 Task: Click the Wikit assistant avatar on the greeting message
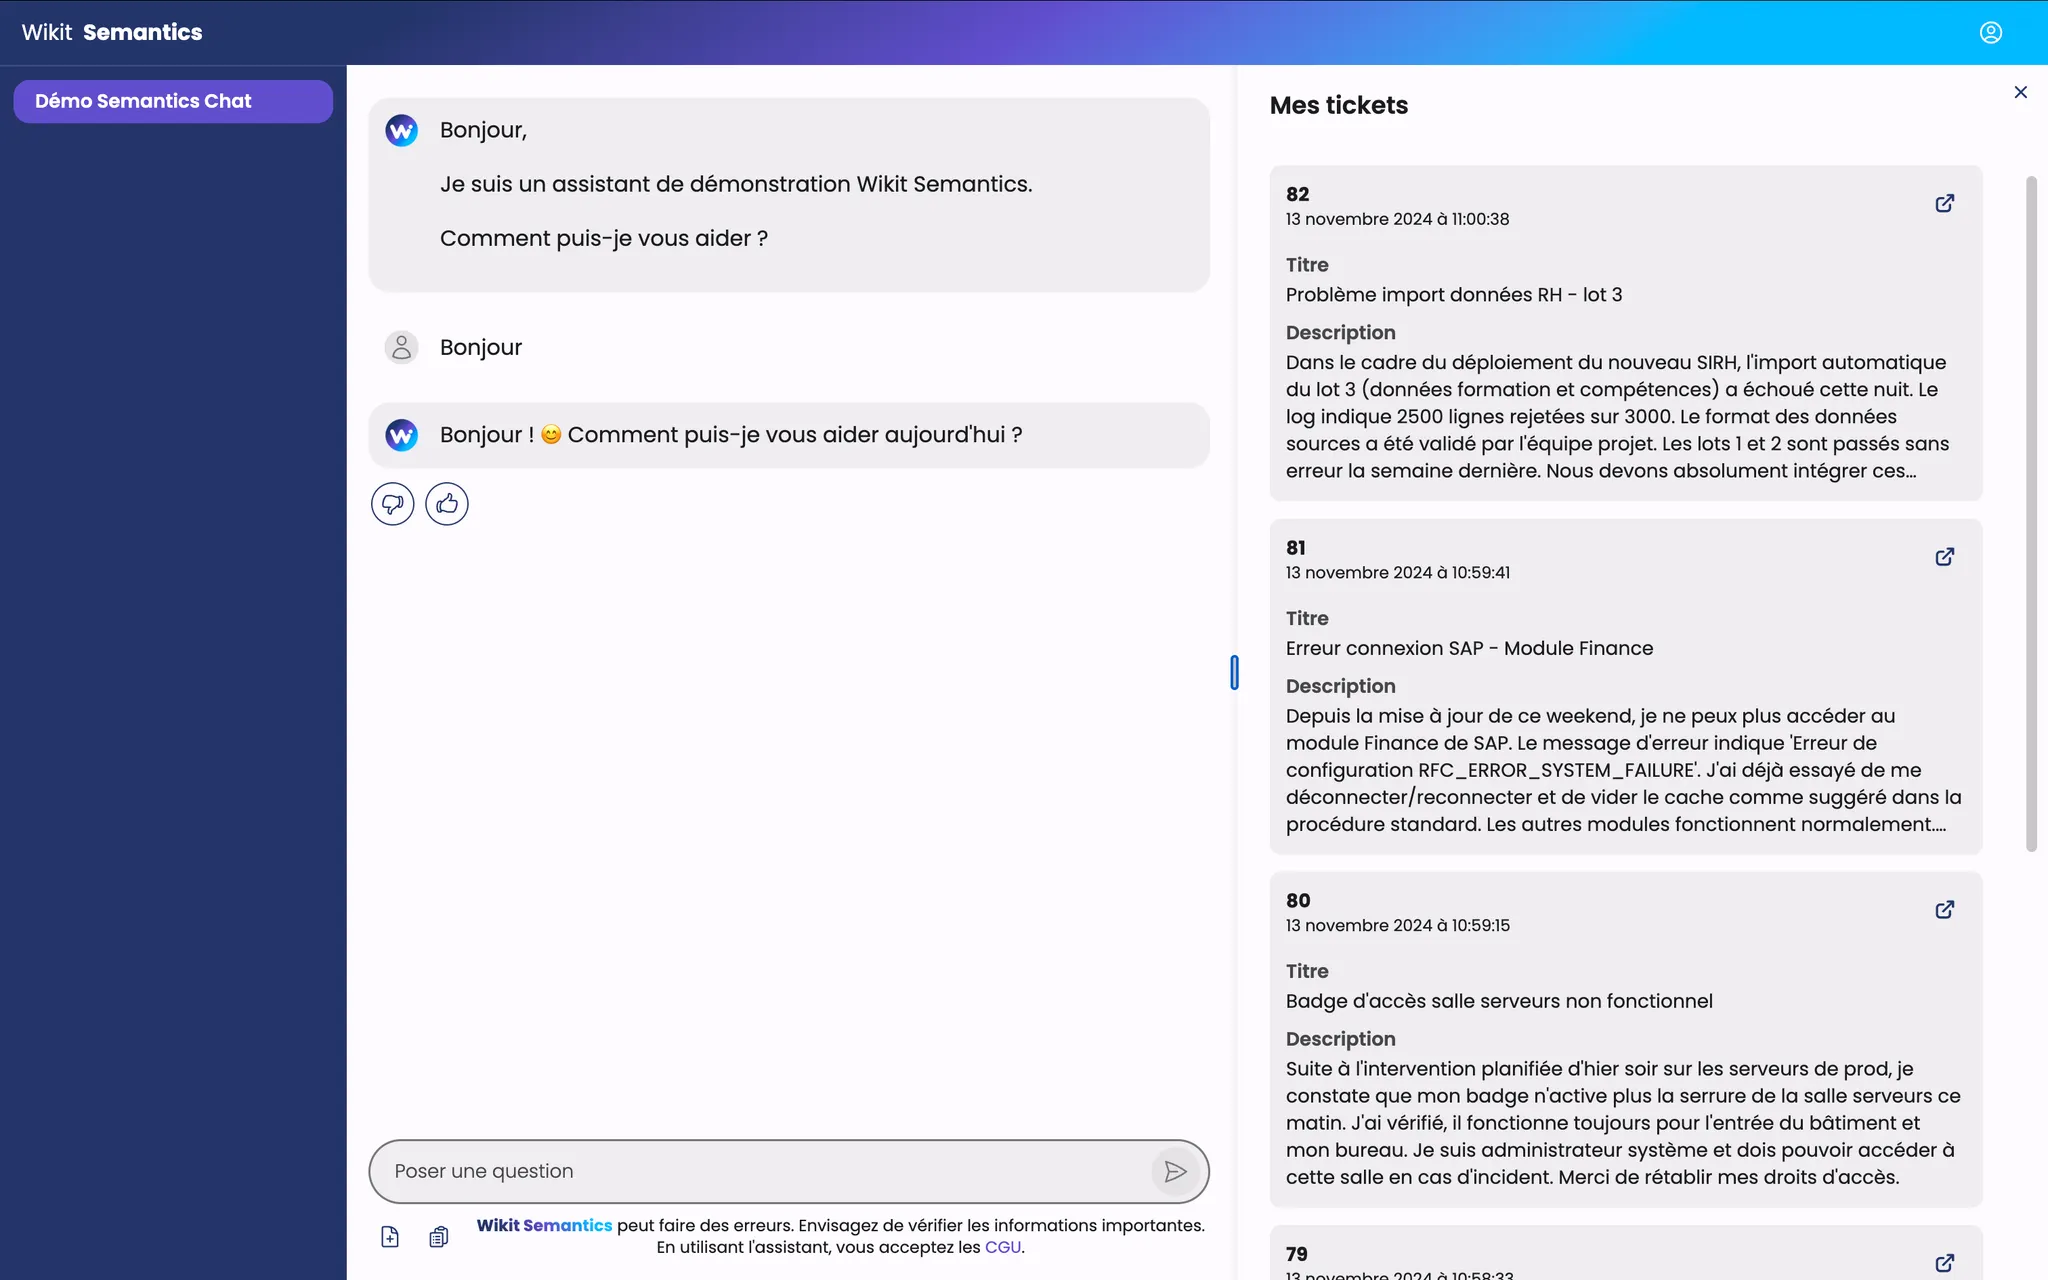click(x=401, y=129)
